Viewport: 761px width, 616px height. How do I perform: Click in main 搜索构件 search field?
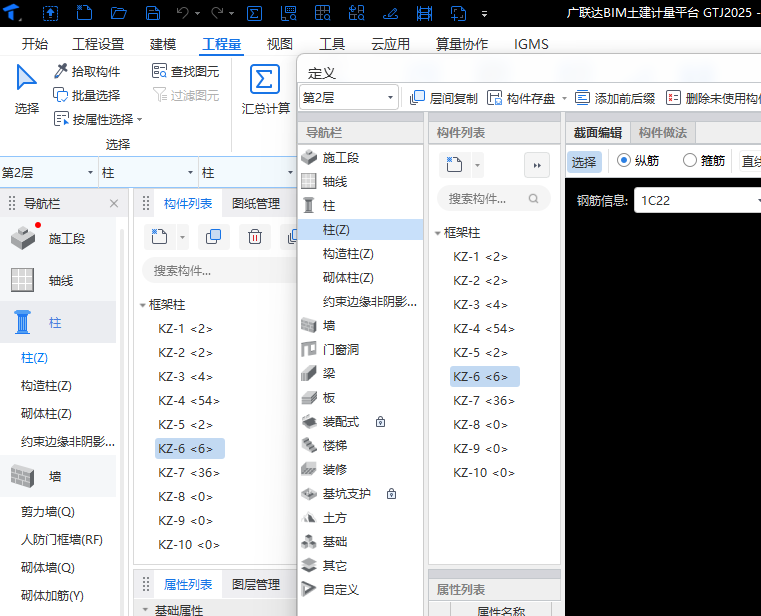219,270
